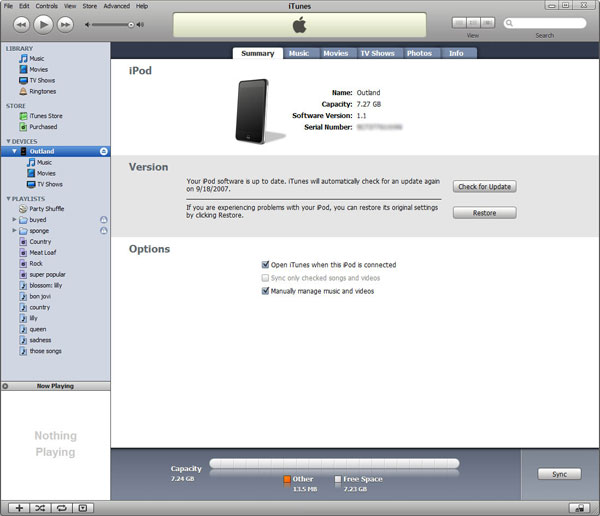The width and height of the screenshot is (600, 516).
Task: Expand the sponge folder
Action: tap(14, 230)
